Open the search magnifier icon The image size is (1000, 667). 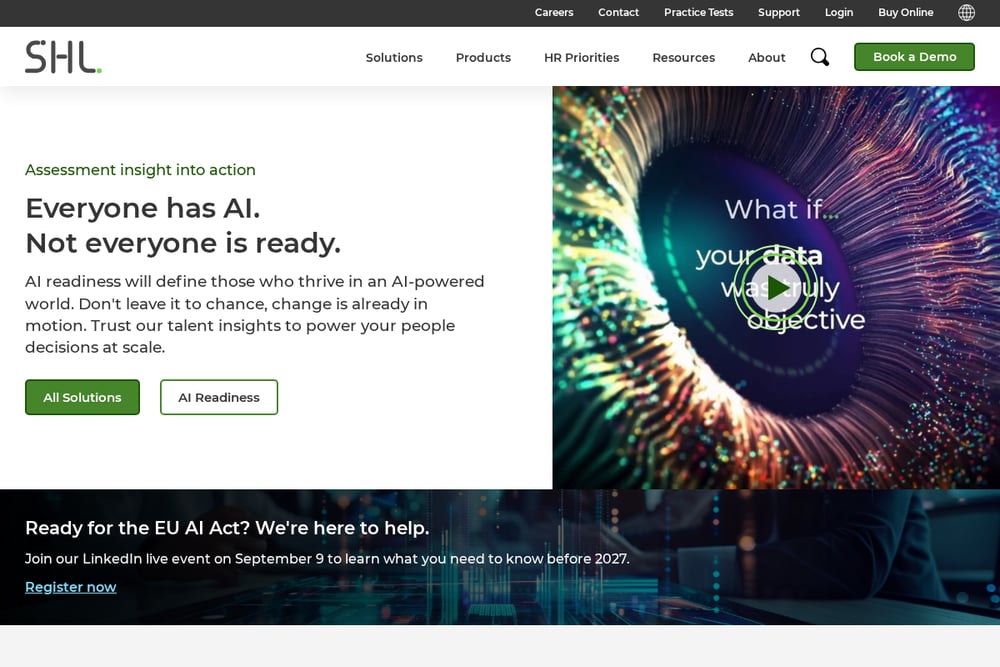820,57
